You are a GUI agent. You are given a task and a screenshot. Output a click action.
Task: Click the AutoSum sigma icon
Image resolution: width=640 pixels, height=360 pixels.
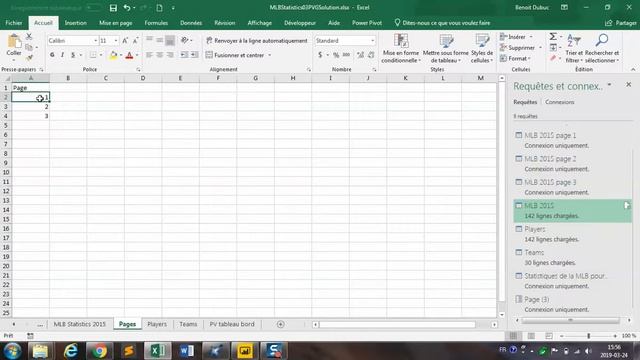(x=553, y=37)
